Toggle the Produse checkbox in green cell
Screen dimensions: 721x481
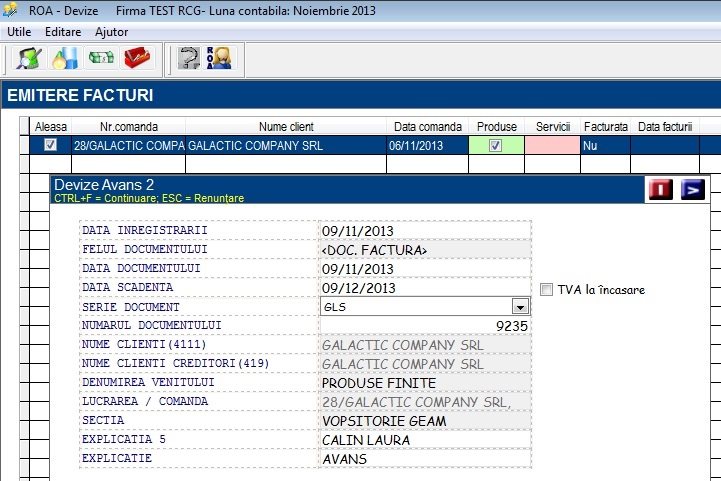click(495, 145)
